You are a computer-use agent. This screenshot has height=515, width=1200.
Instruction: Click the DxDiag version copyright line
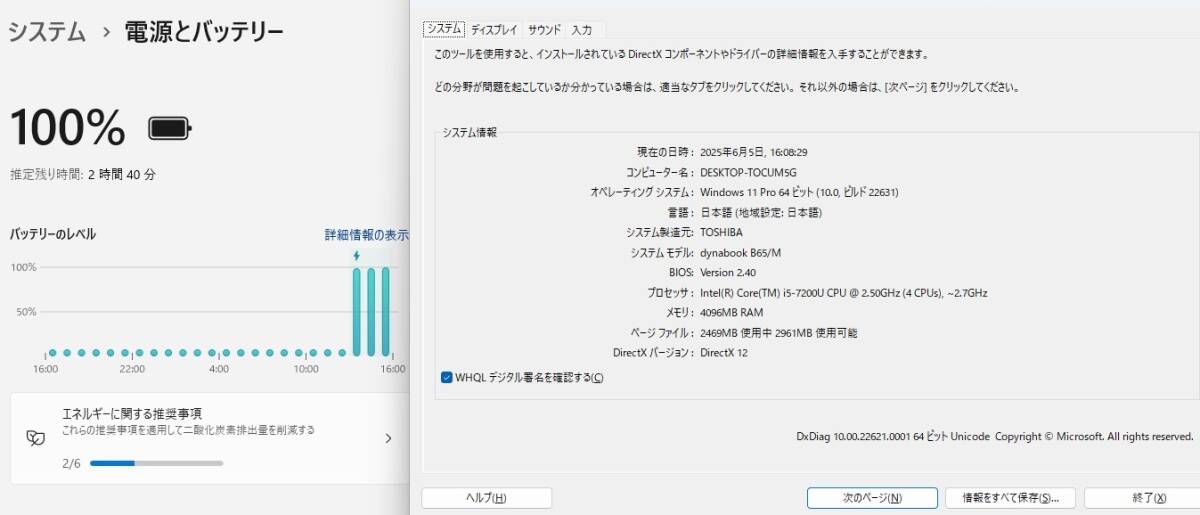point(995,436)
